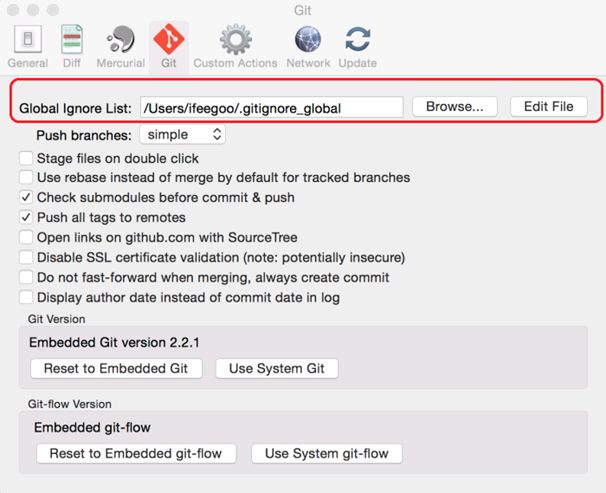Click the Browse... button
This screenshot has height=493, width=606.
(x=454, y=107)
